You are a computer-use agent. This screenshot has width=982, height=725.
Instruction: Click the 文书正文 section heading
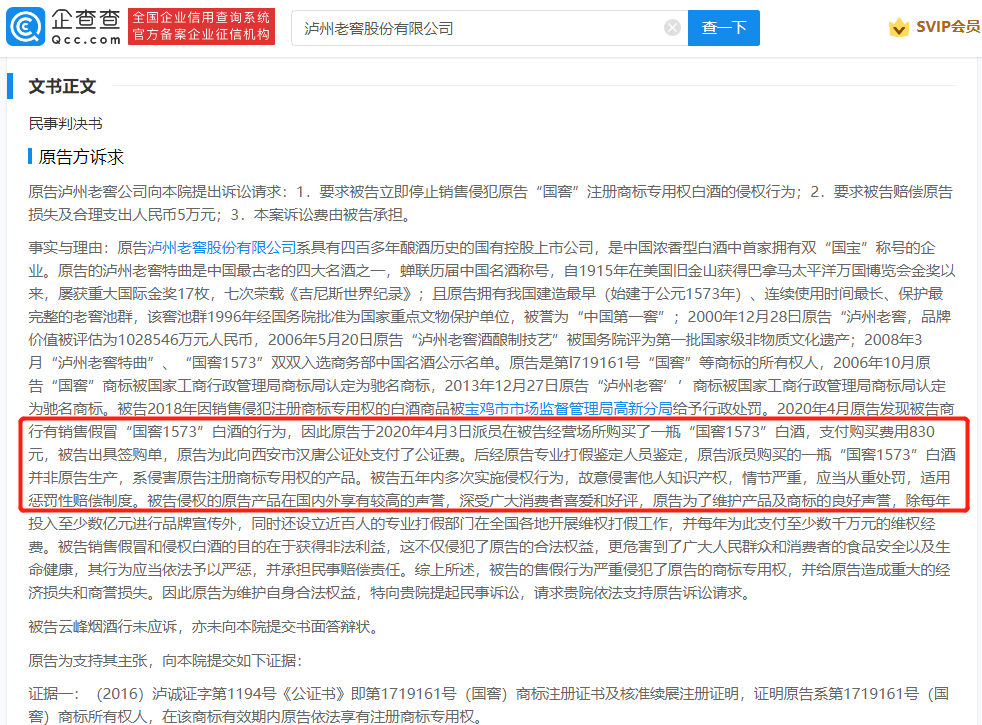point(62,86)
